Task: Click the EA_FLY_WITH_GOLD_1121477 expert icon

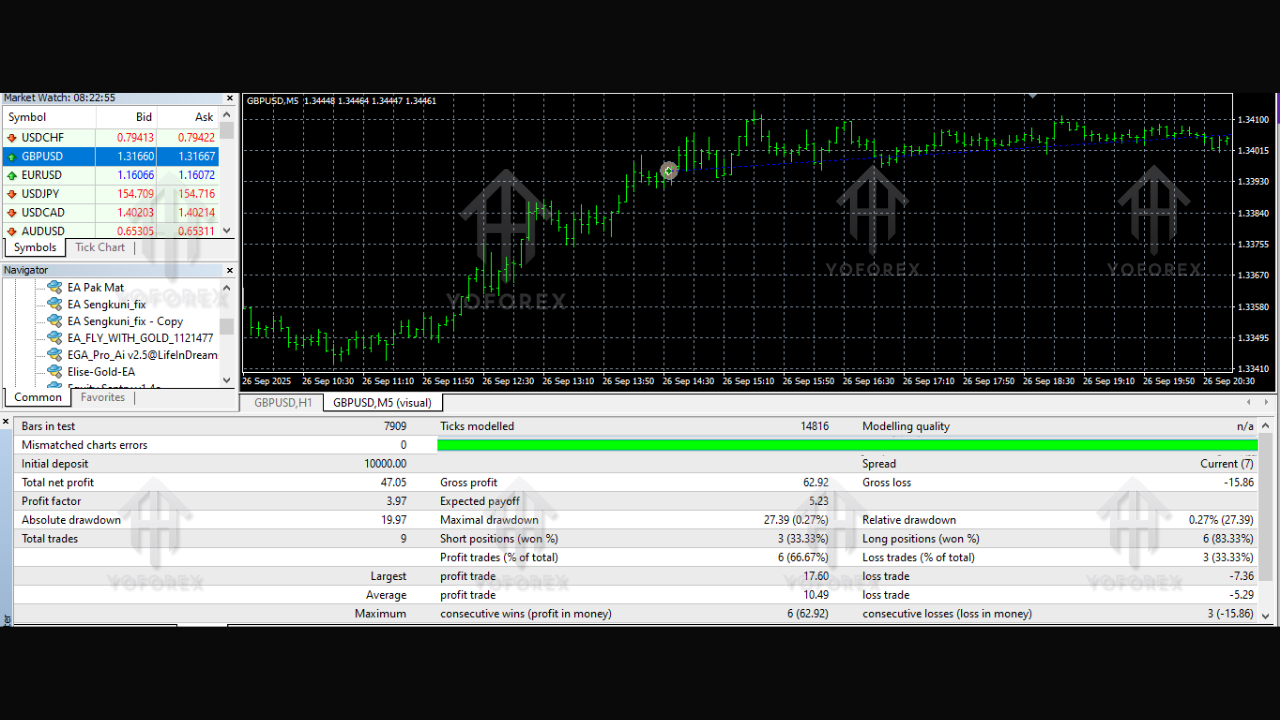Action: pos(55,339)
